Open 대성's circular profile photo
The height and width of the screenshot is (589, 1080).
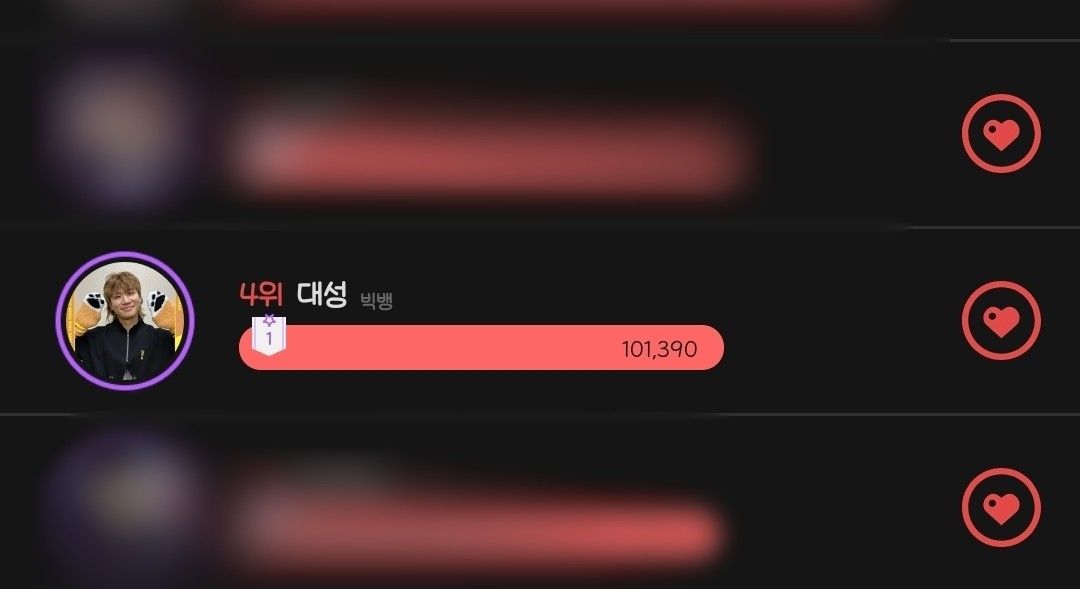(125, 320)
